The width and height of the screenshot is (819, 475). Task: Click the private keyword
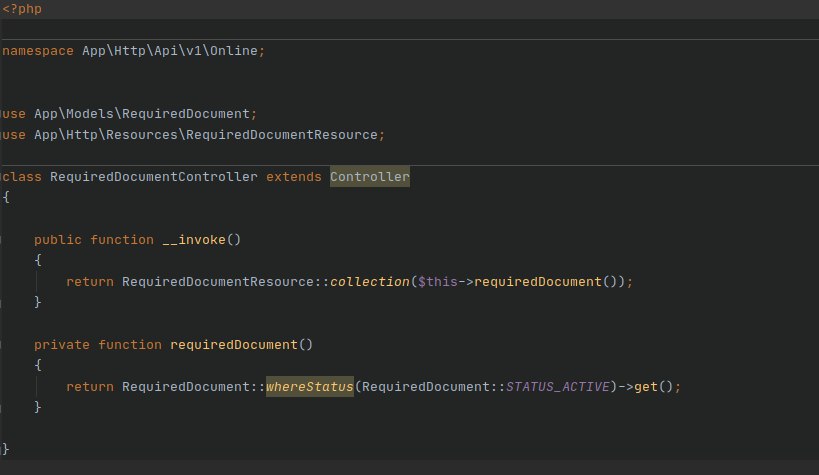coord(62,345)
